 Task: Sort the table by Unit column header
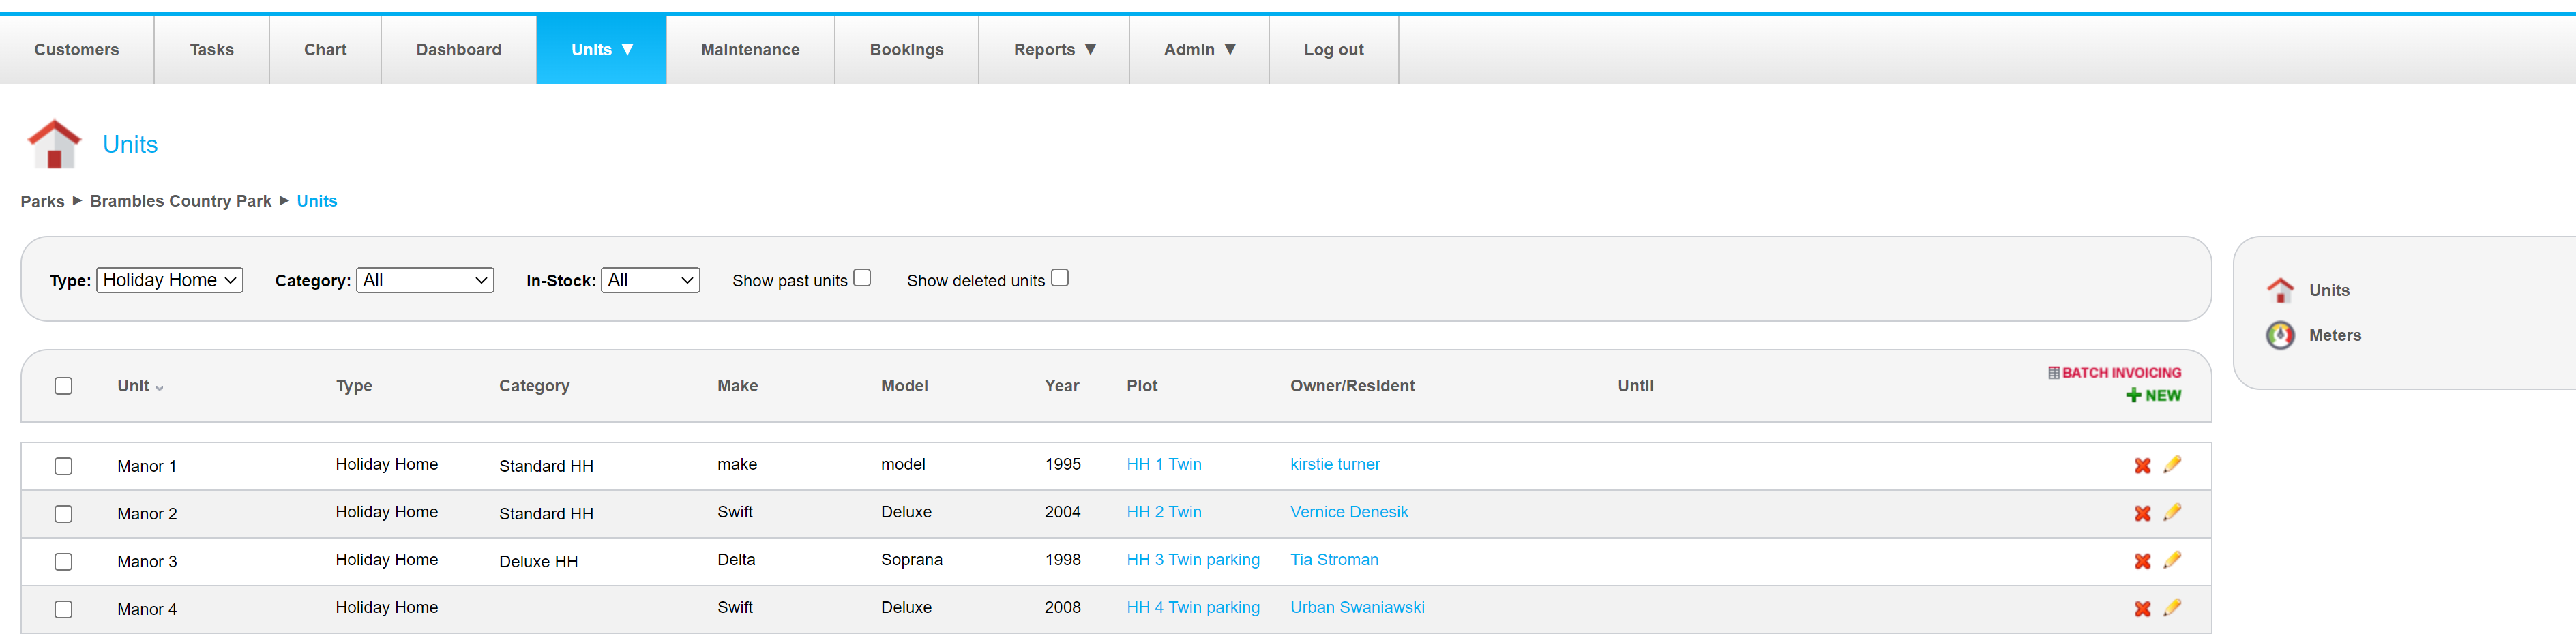point(133,386)
